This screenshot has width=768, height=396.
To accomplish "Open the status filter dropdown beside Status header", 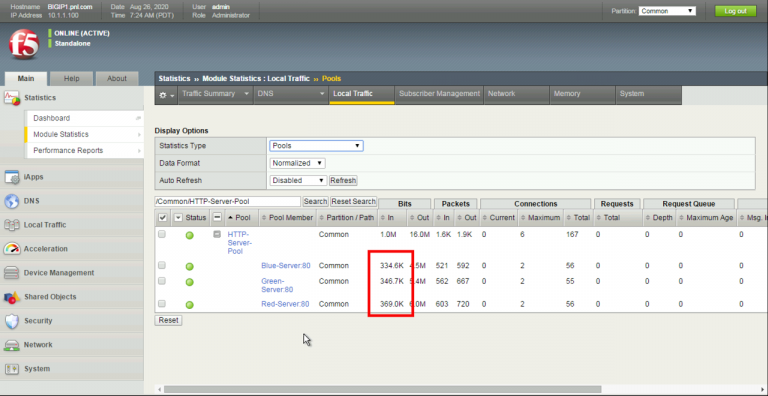I will tap(178, 217).
